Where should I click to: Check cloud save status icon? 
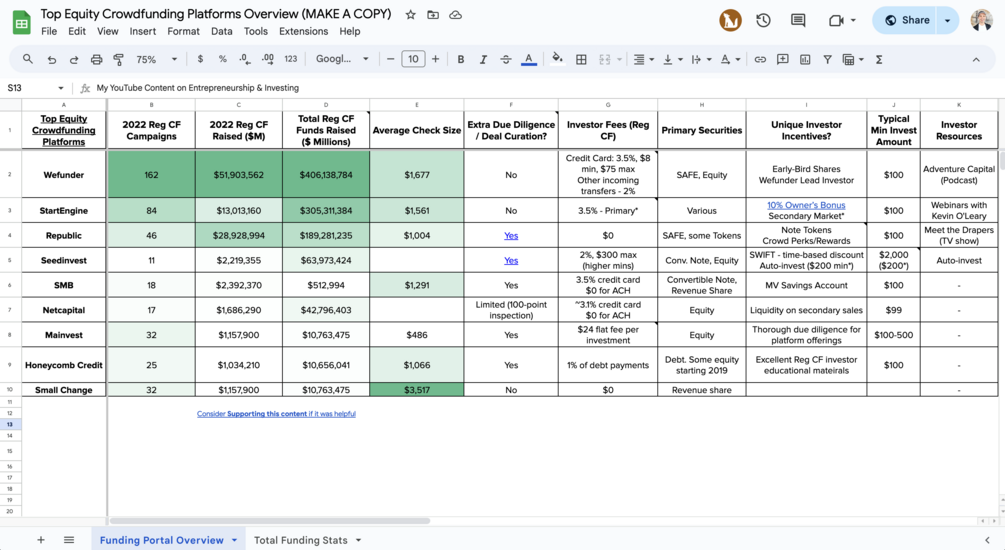(x=456, y=15)
